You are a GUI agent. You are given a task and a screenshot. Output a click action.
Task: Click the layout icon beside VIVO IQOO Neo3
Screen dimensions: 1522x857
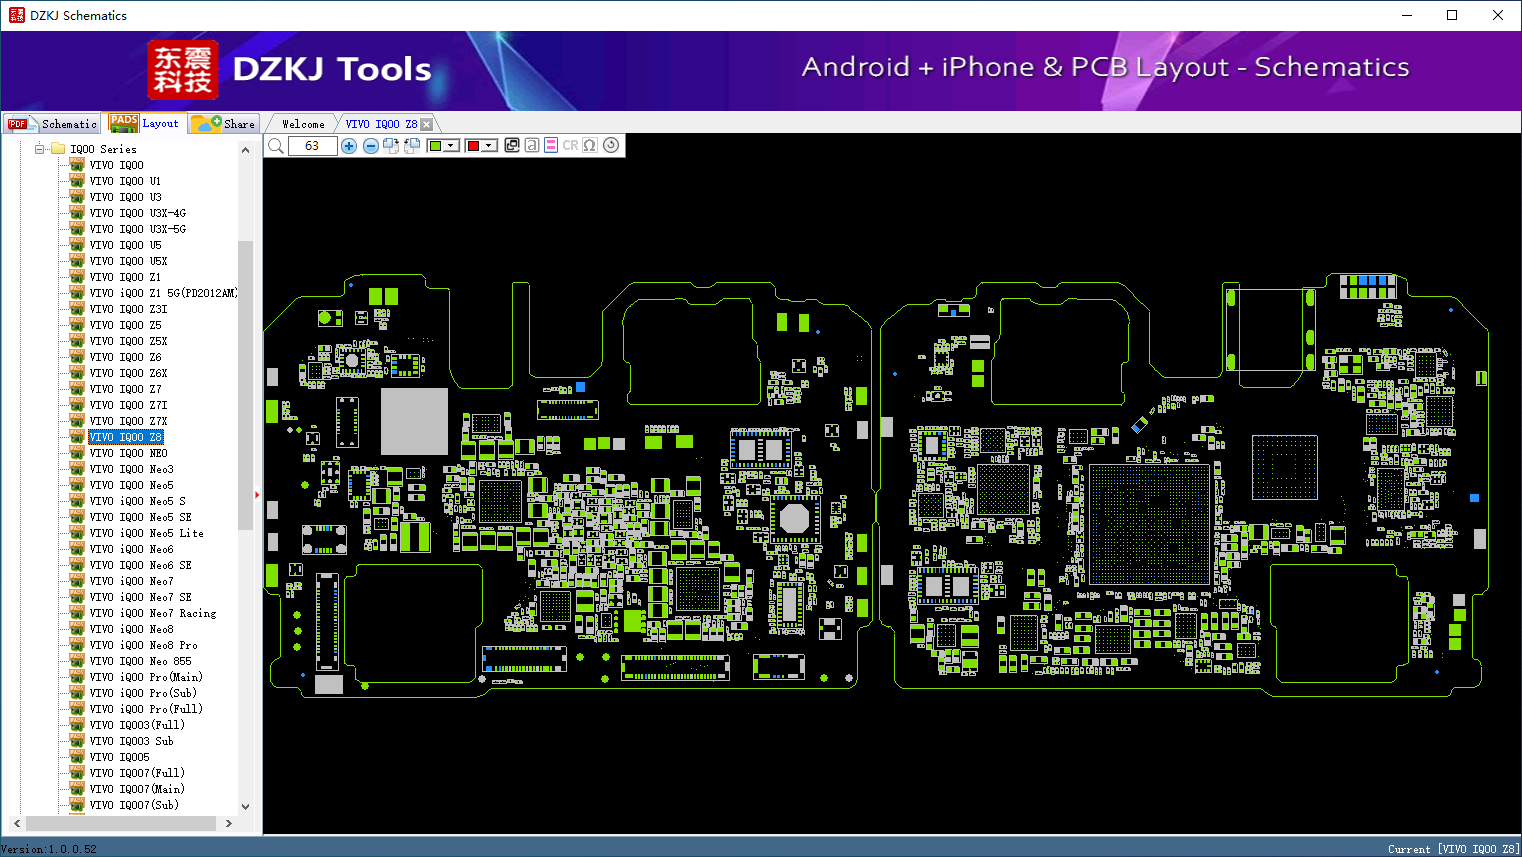pyautogui.click(x=77, y=468)
